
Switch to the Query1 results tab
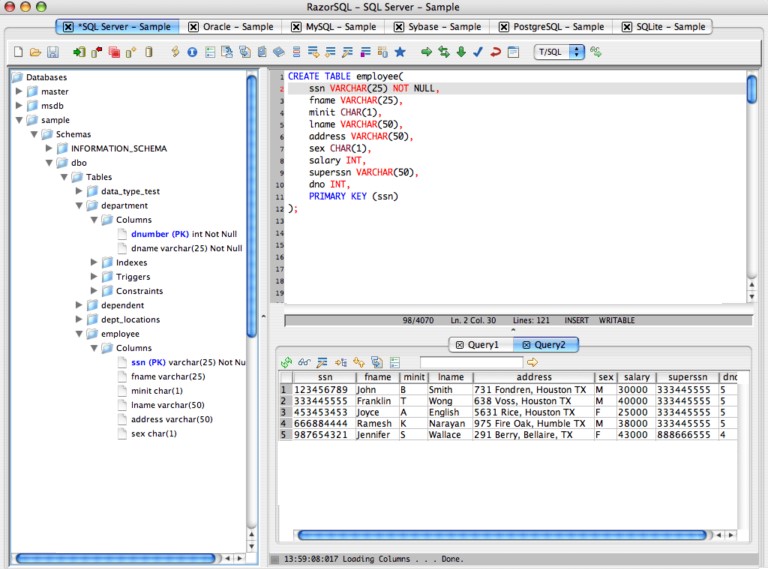pyautogui.click(x=482, y=345)
